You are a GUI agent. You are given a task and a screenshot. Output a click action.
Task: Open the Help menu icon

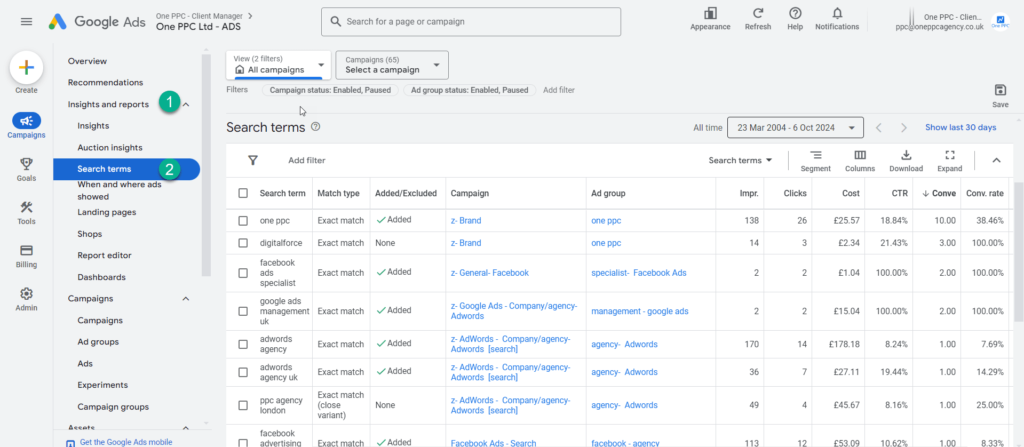[x=795, y=13]
